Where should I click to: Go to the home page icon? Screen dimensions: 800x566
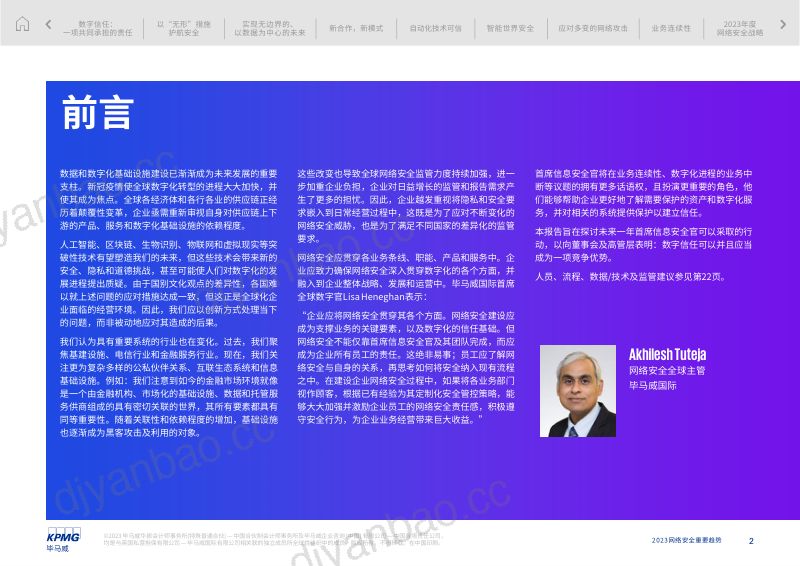[x=22, y=24]
